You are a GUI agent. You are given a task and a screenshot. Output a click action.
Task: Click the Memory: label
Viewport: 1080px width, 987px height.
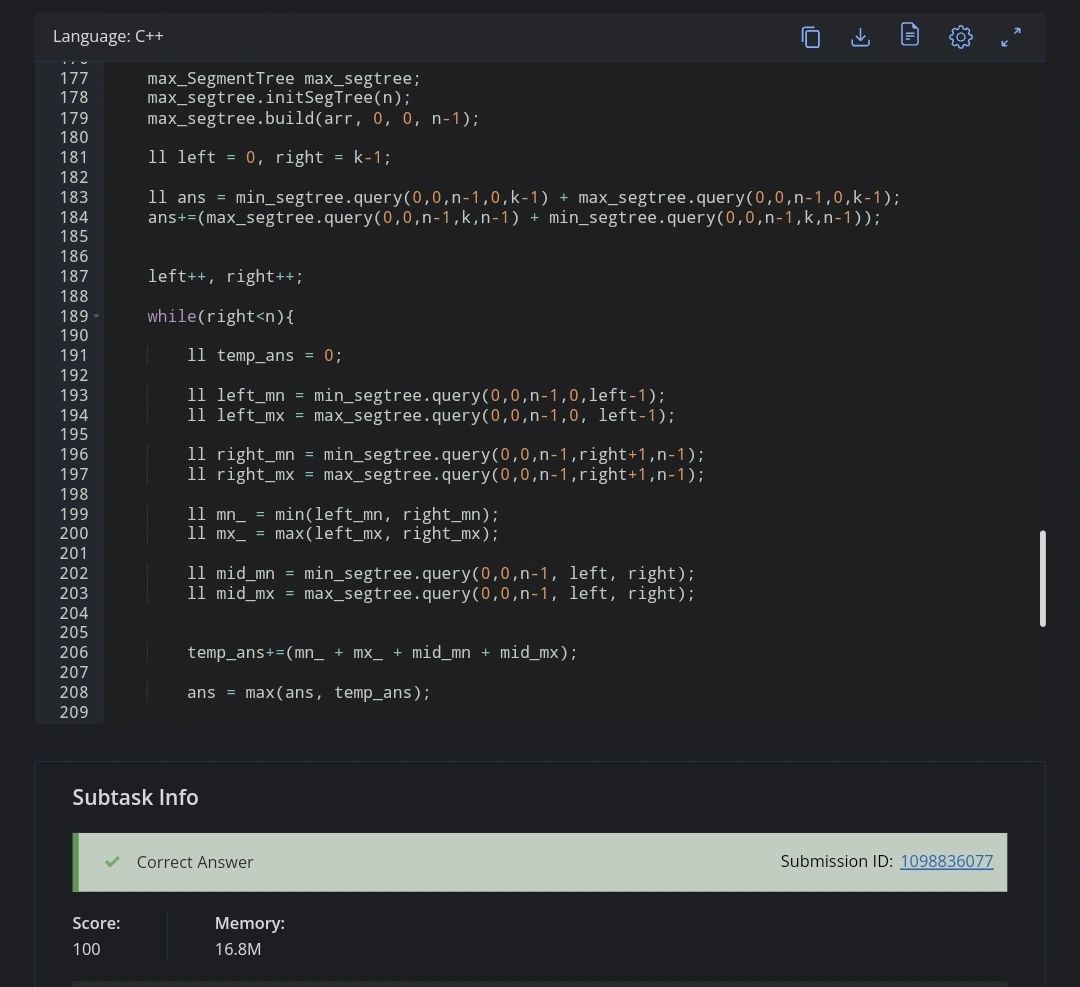(x=249, y=922)
